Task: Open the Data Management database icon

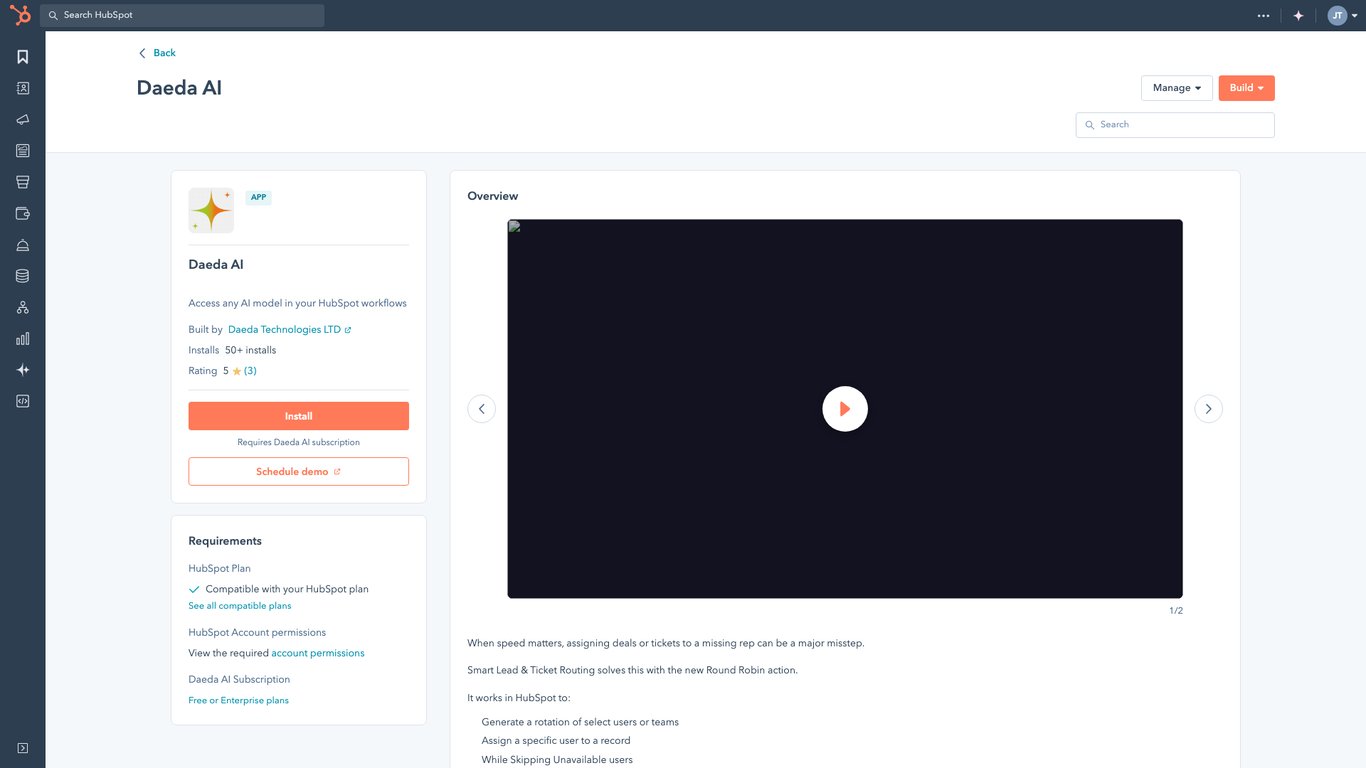Action: [22, 275]
